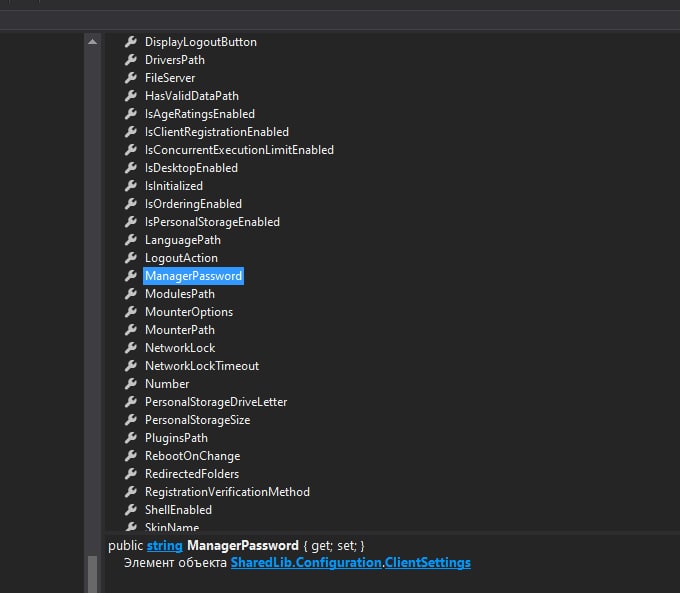Select the MounterPath property
This screenshot has width=680, height=593.
180,330
